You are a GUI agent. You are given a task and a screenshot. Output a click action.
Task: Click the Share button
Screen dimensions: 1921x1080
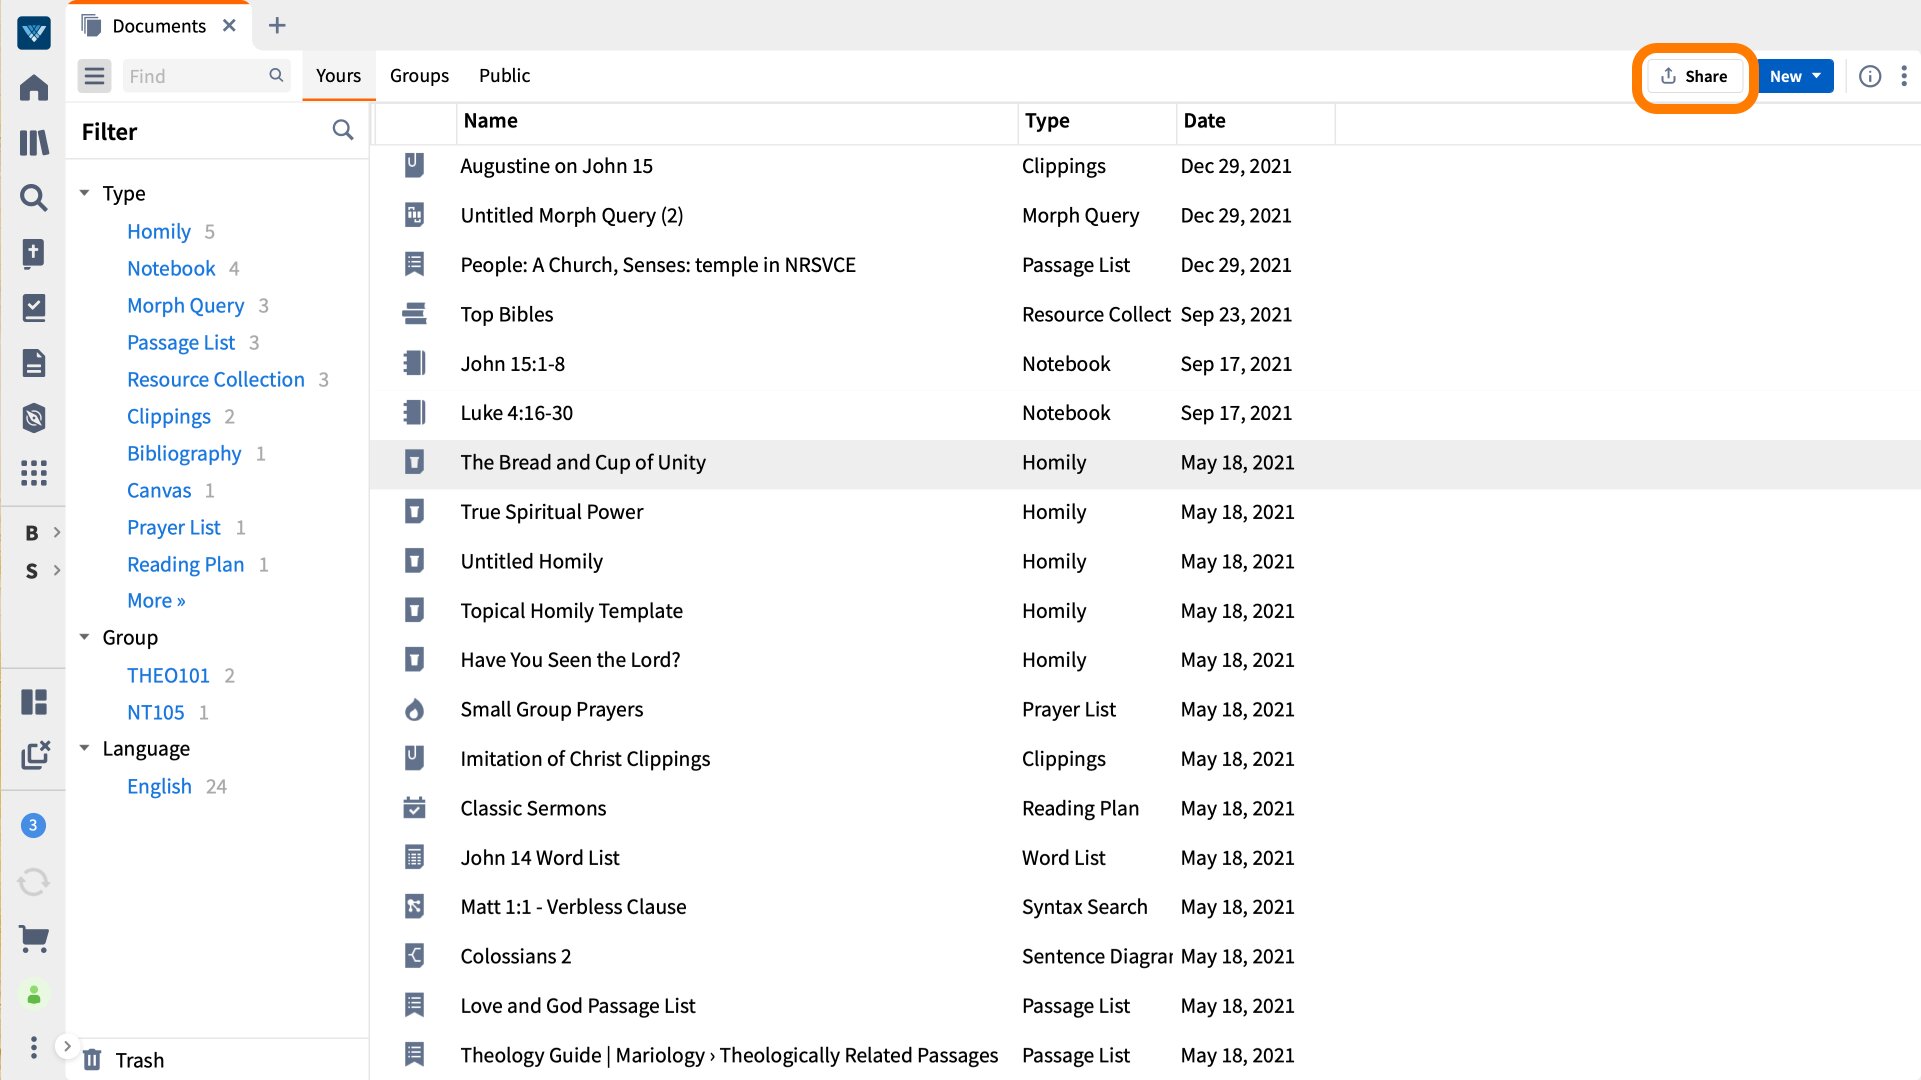(1695, 76)
